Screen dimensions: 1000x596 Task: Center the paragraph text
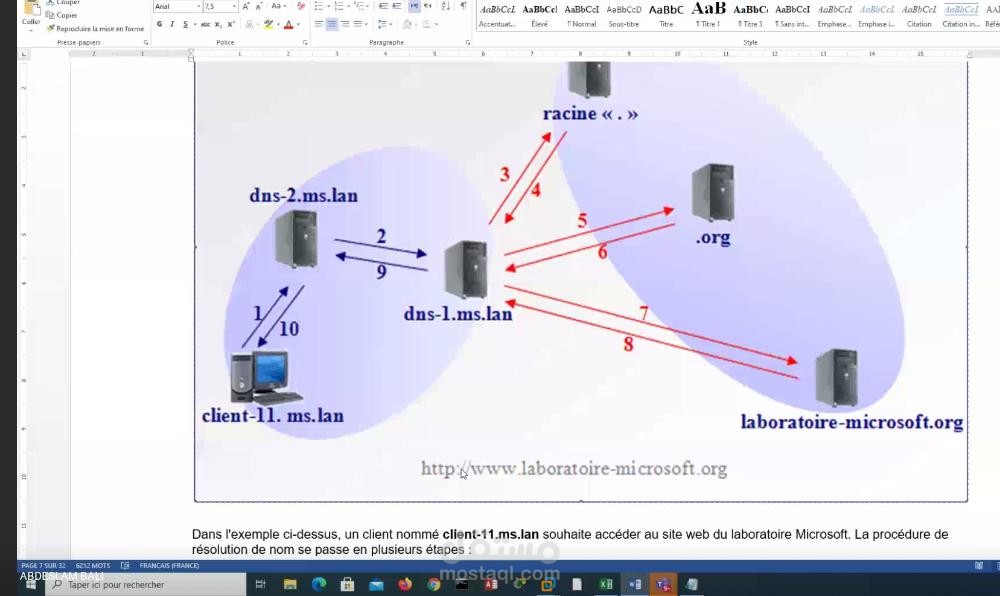[x=332, y=24]
